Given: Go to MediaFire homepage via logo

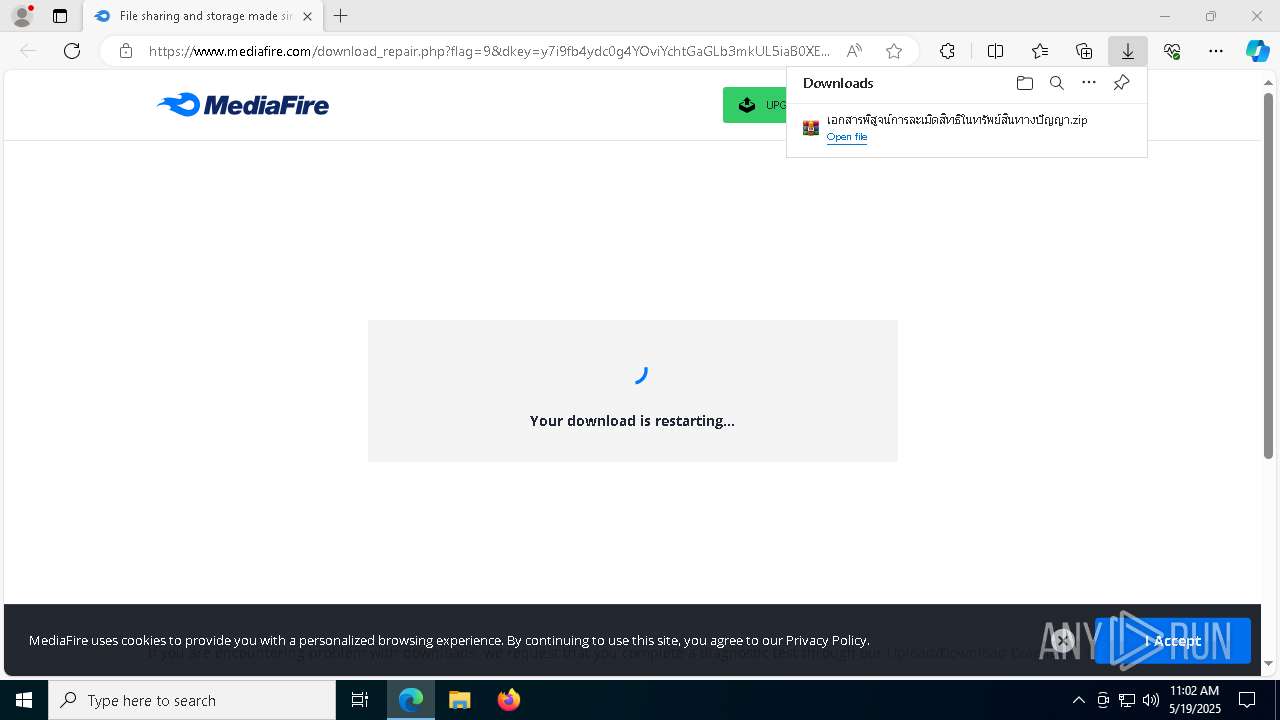Looking at the screenshot, I should tap(243, 105).
